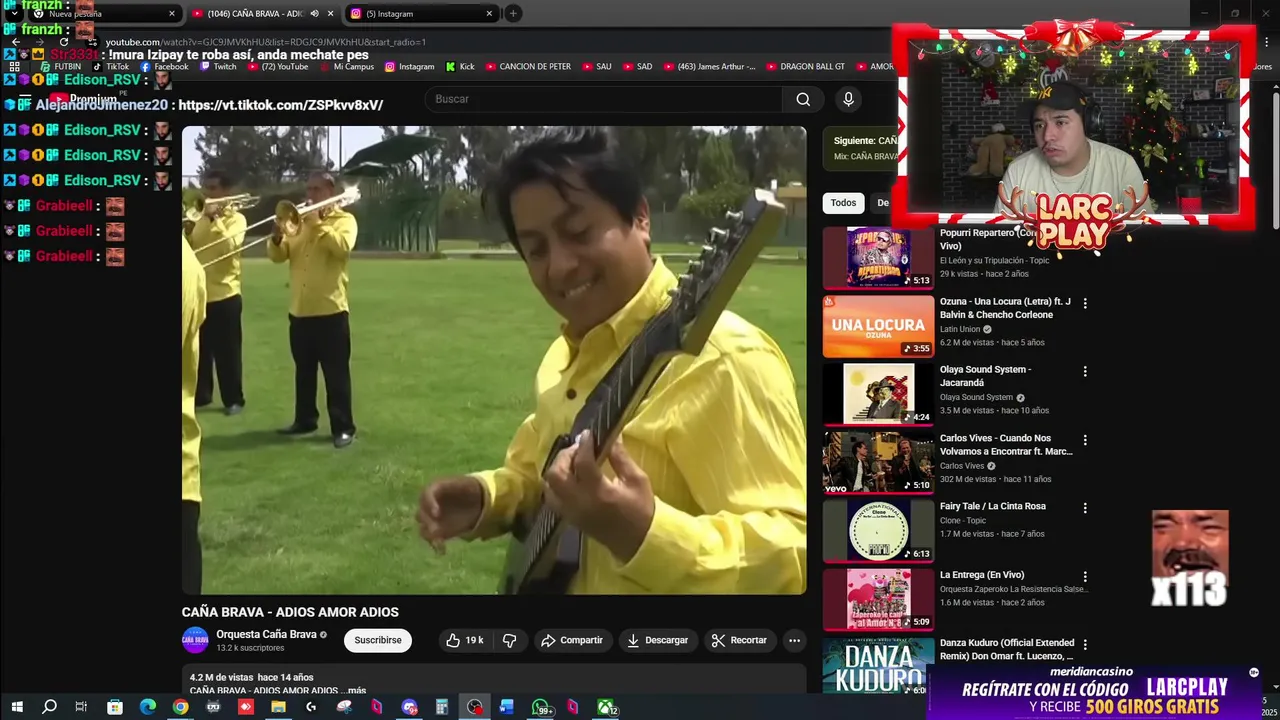Viewport: 1280px width, 720px height.
Task: Open the Kick bookmark
Action: pyautogui.click(x=460, y=67)
